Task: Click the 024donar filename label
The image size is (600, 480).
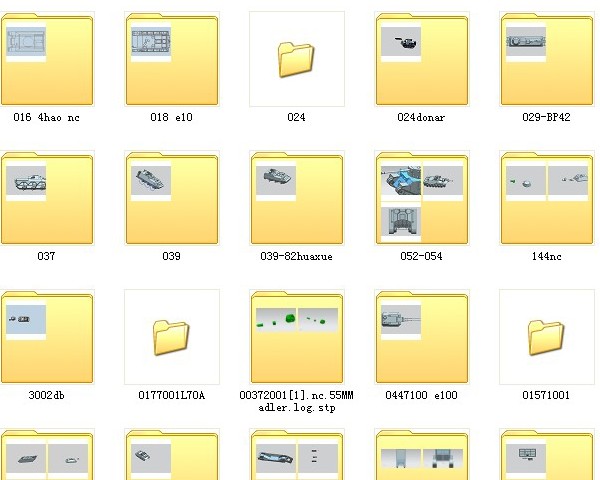Action: [421, 117]
